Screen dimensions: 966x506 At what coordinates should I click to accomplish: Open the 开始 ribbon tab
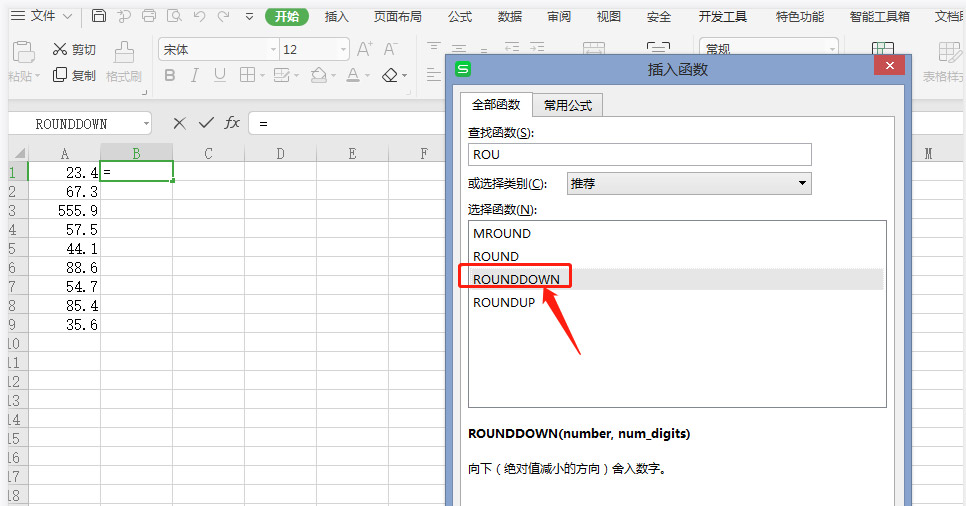[286, 16]
